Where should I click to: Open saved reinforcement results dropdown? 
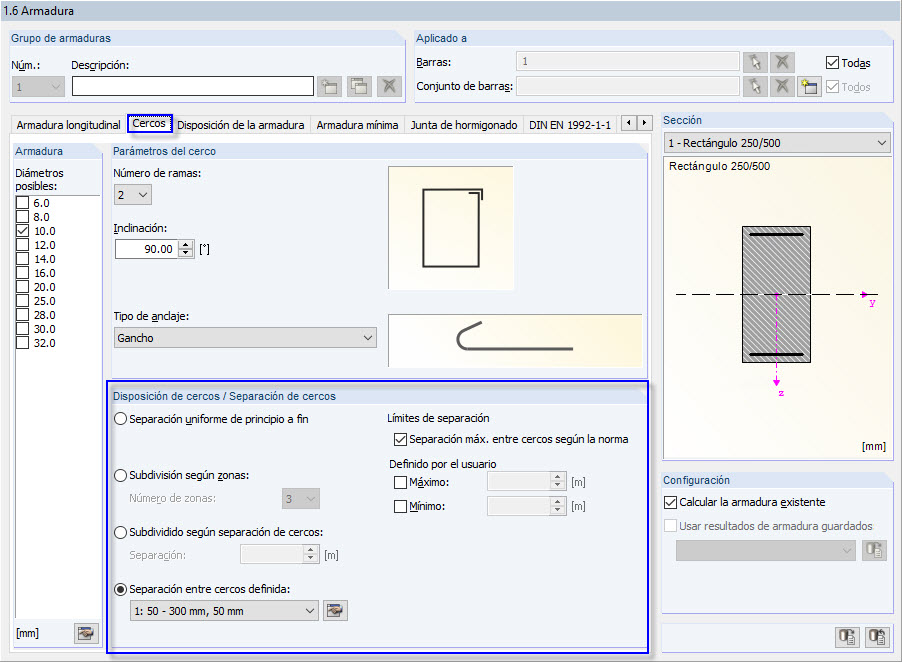766,550
